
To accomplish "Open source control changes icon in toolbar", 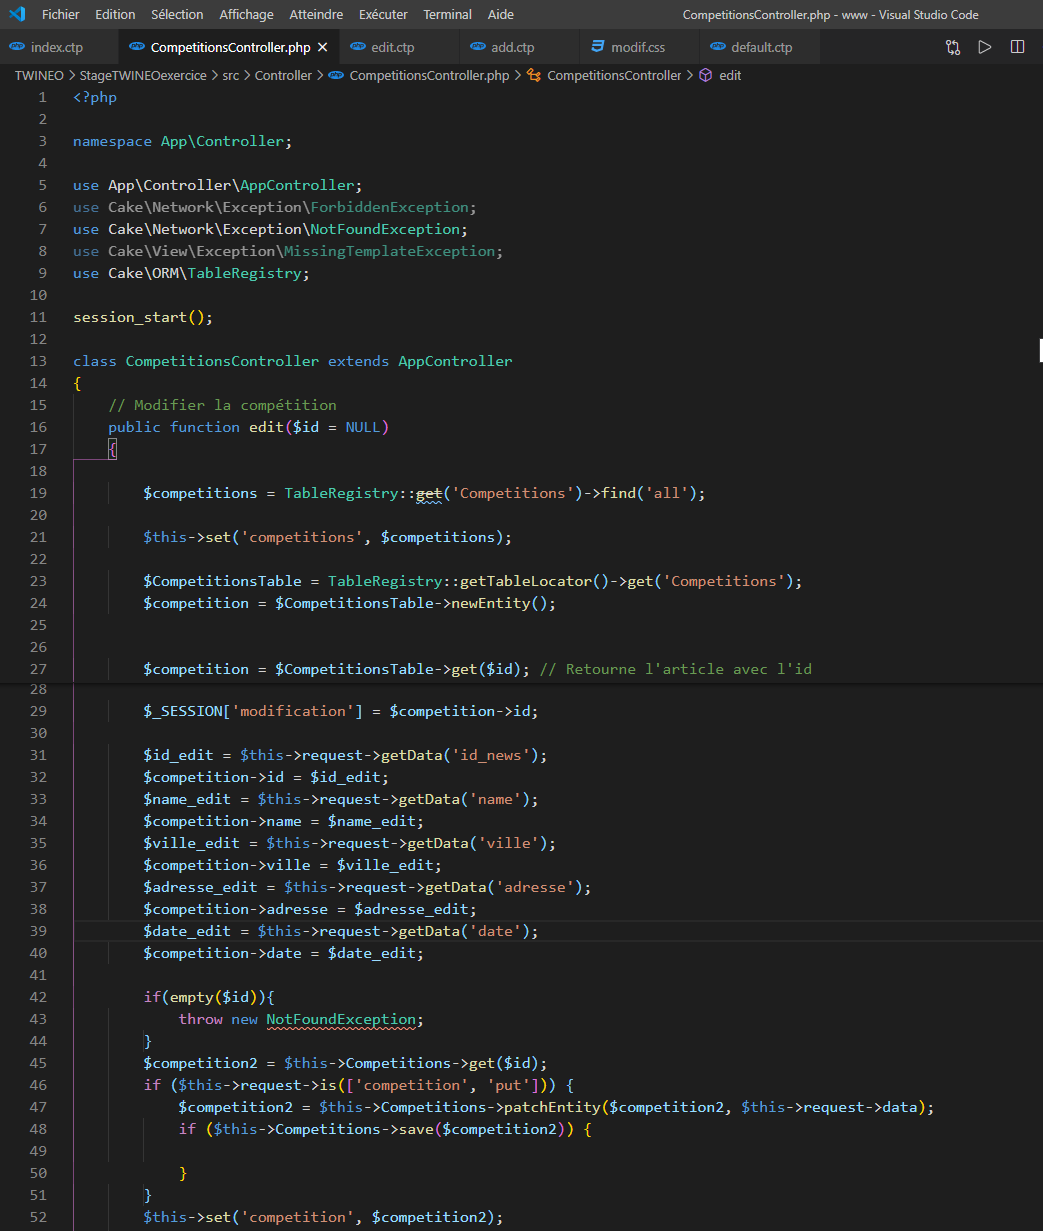I will point(953,47).
